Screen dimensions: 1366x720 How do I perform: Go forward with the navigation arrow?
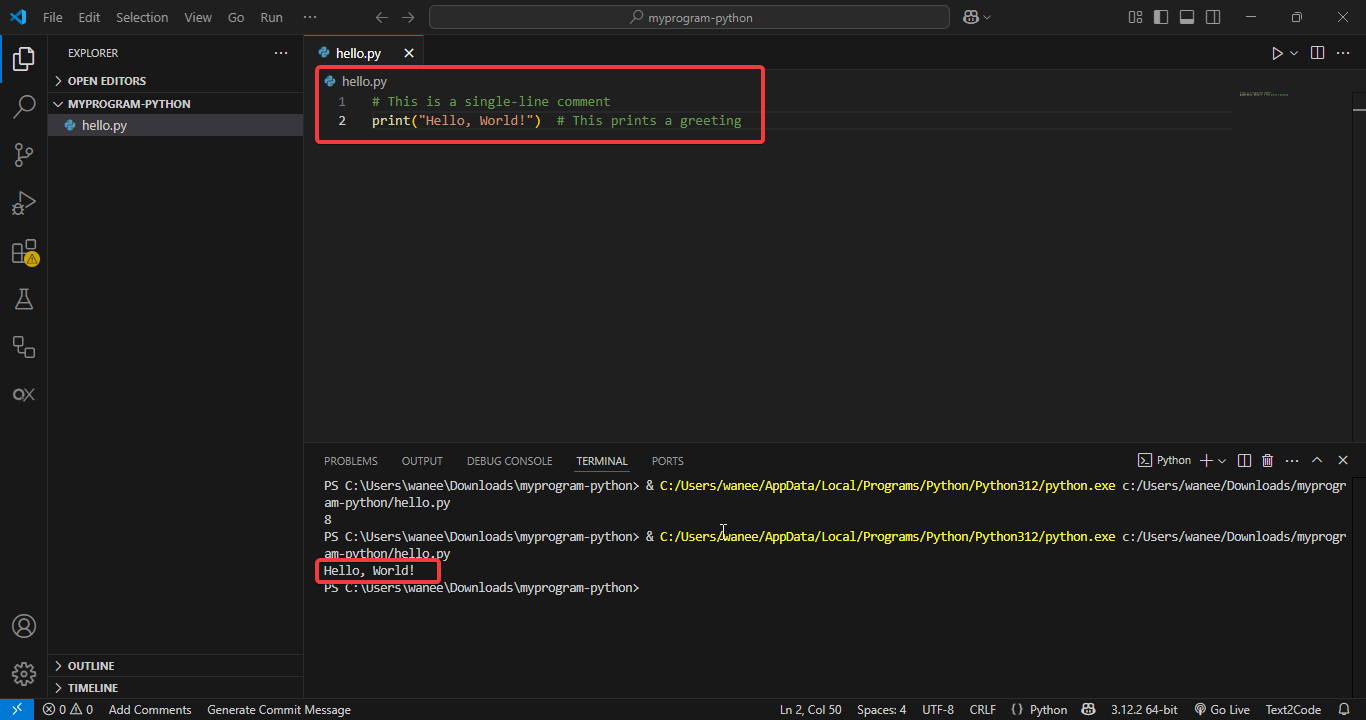pyautogui.click(x=407, y=17)
